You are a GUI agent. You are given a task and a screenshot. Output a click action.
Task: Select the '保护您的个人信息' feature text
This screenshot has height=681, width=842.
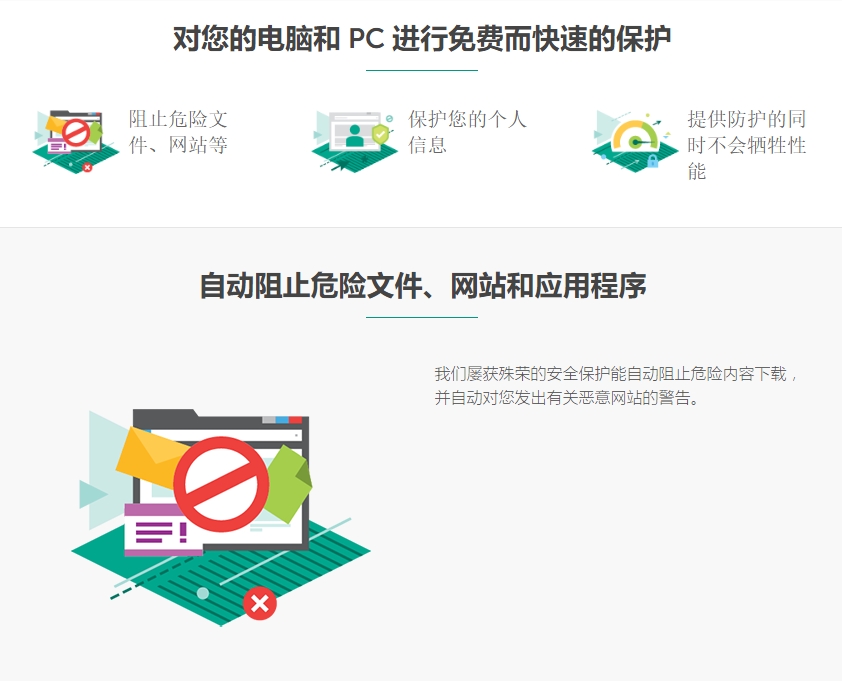coord(467,132)
